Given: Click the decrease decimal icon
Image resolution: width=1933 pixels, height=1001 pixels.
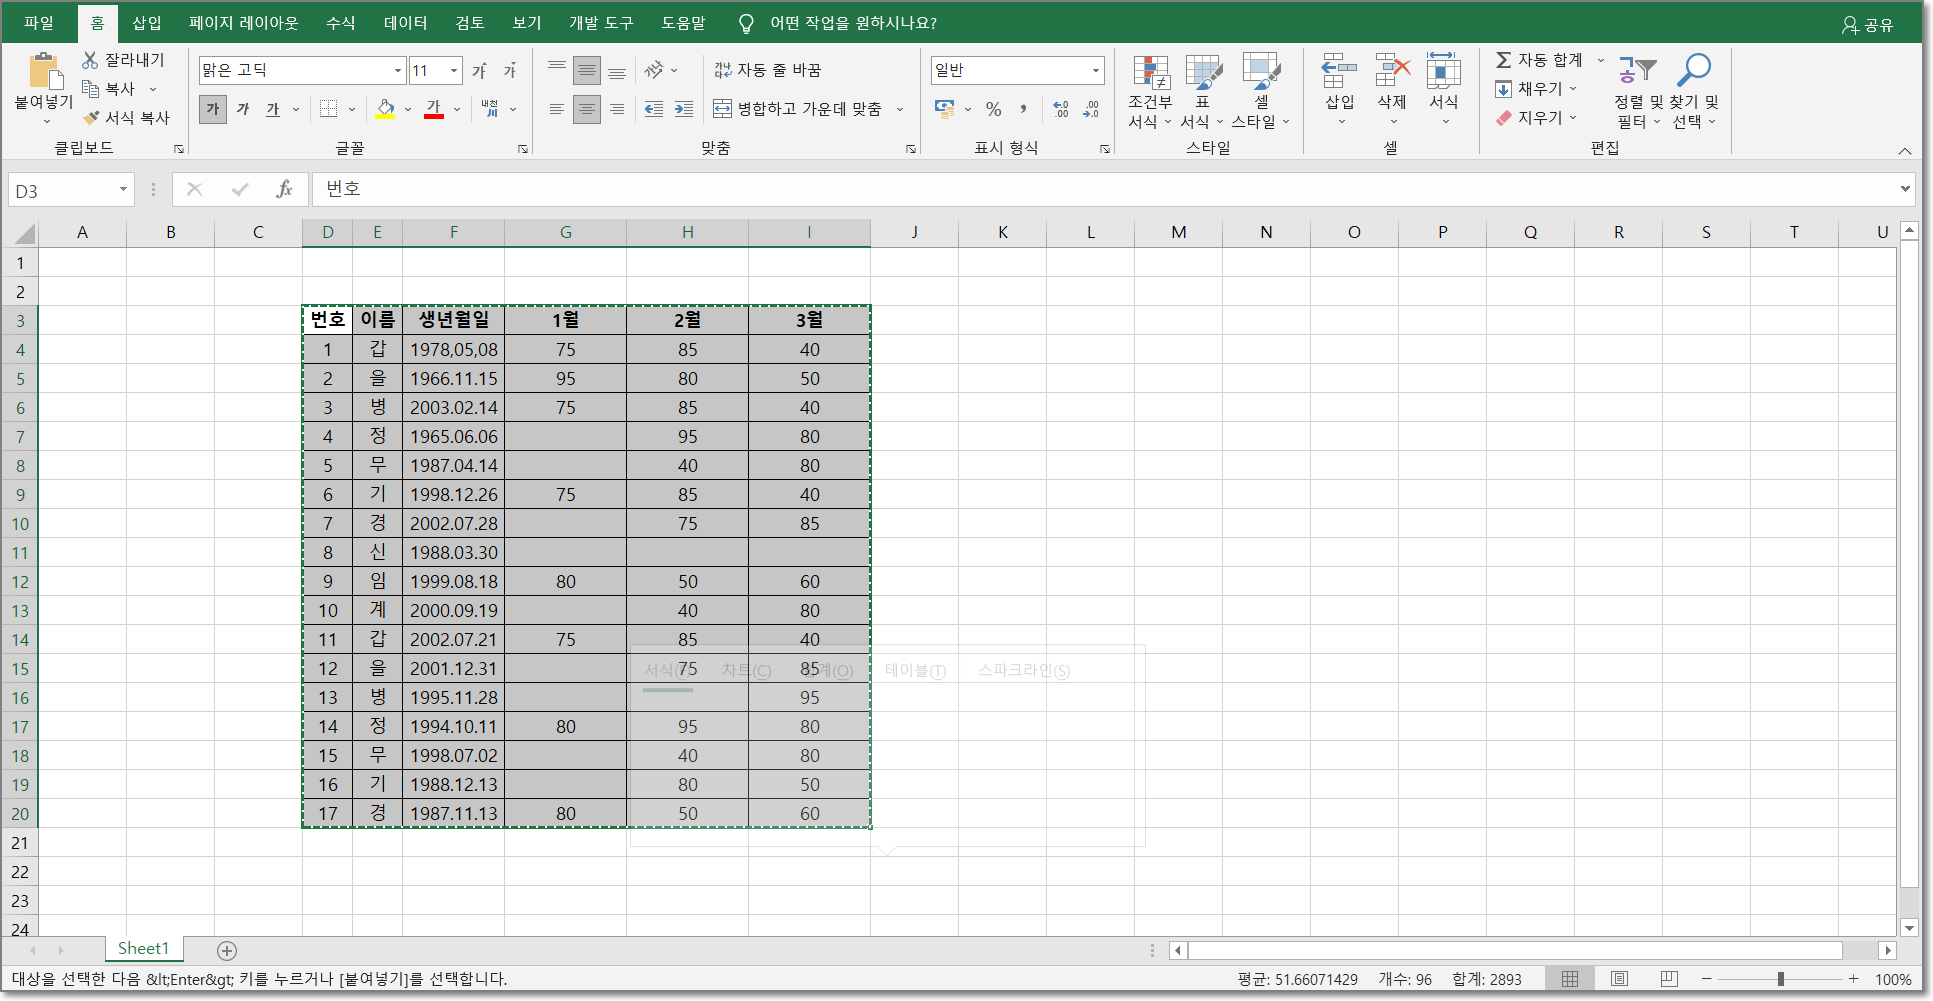Looking at the screenshot, I should 1091,109.
